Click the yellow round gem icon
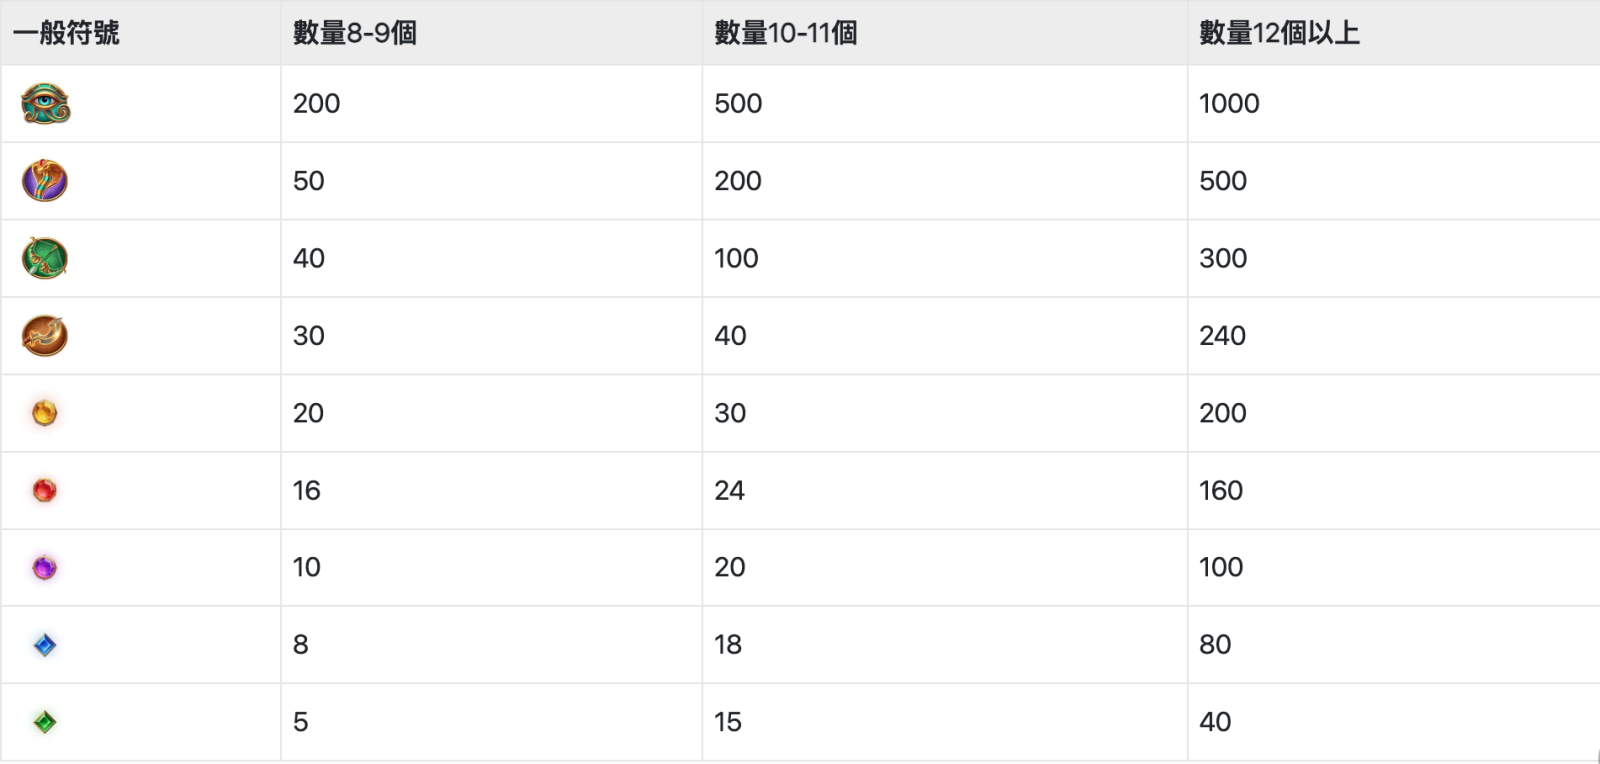The image size is (1600, 764). (45, 413)
